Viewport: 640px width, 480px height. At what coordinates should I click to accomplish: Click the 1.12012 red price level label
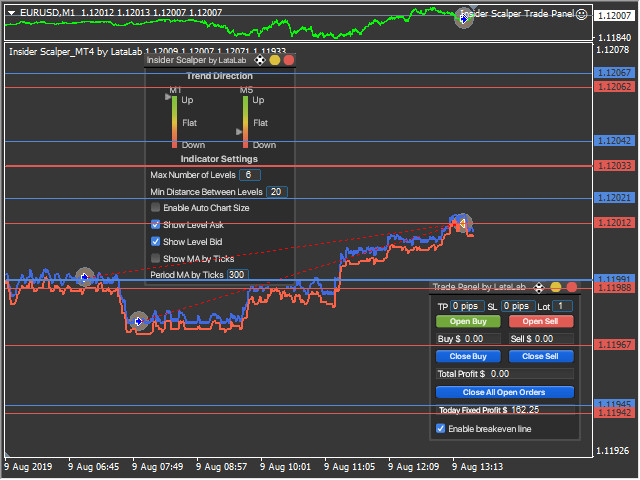[x=614, y=223]
